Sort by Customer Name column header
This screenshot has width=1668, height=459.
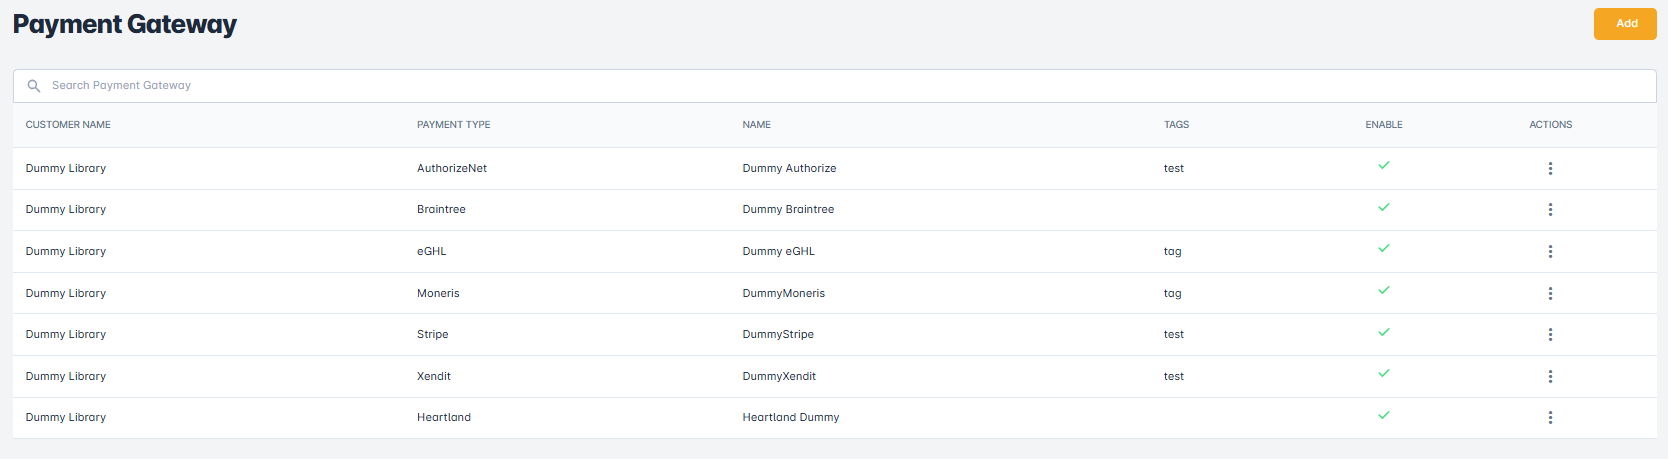tap(68, 125)
